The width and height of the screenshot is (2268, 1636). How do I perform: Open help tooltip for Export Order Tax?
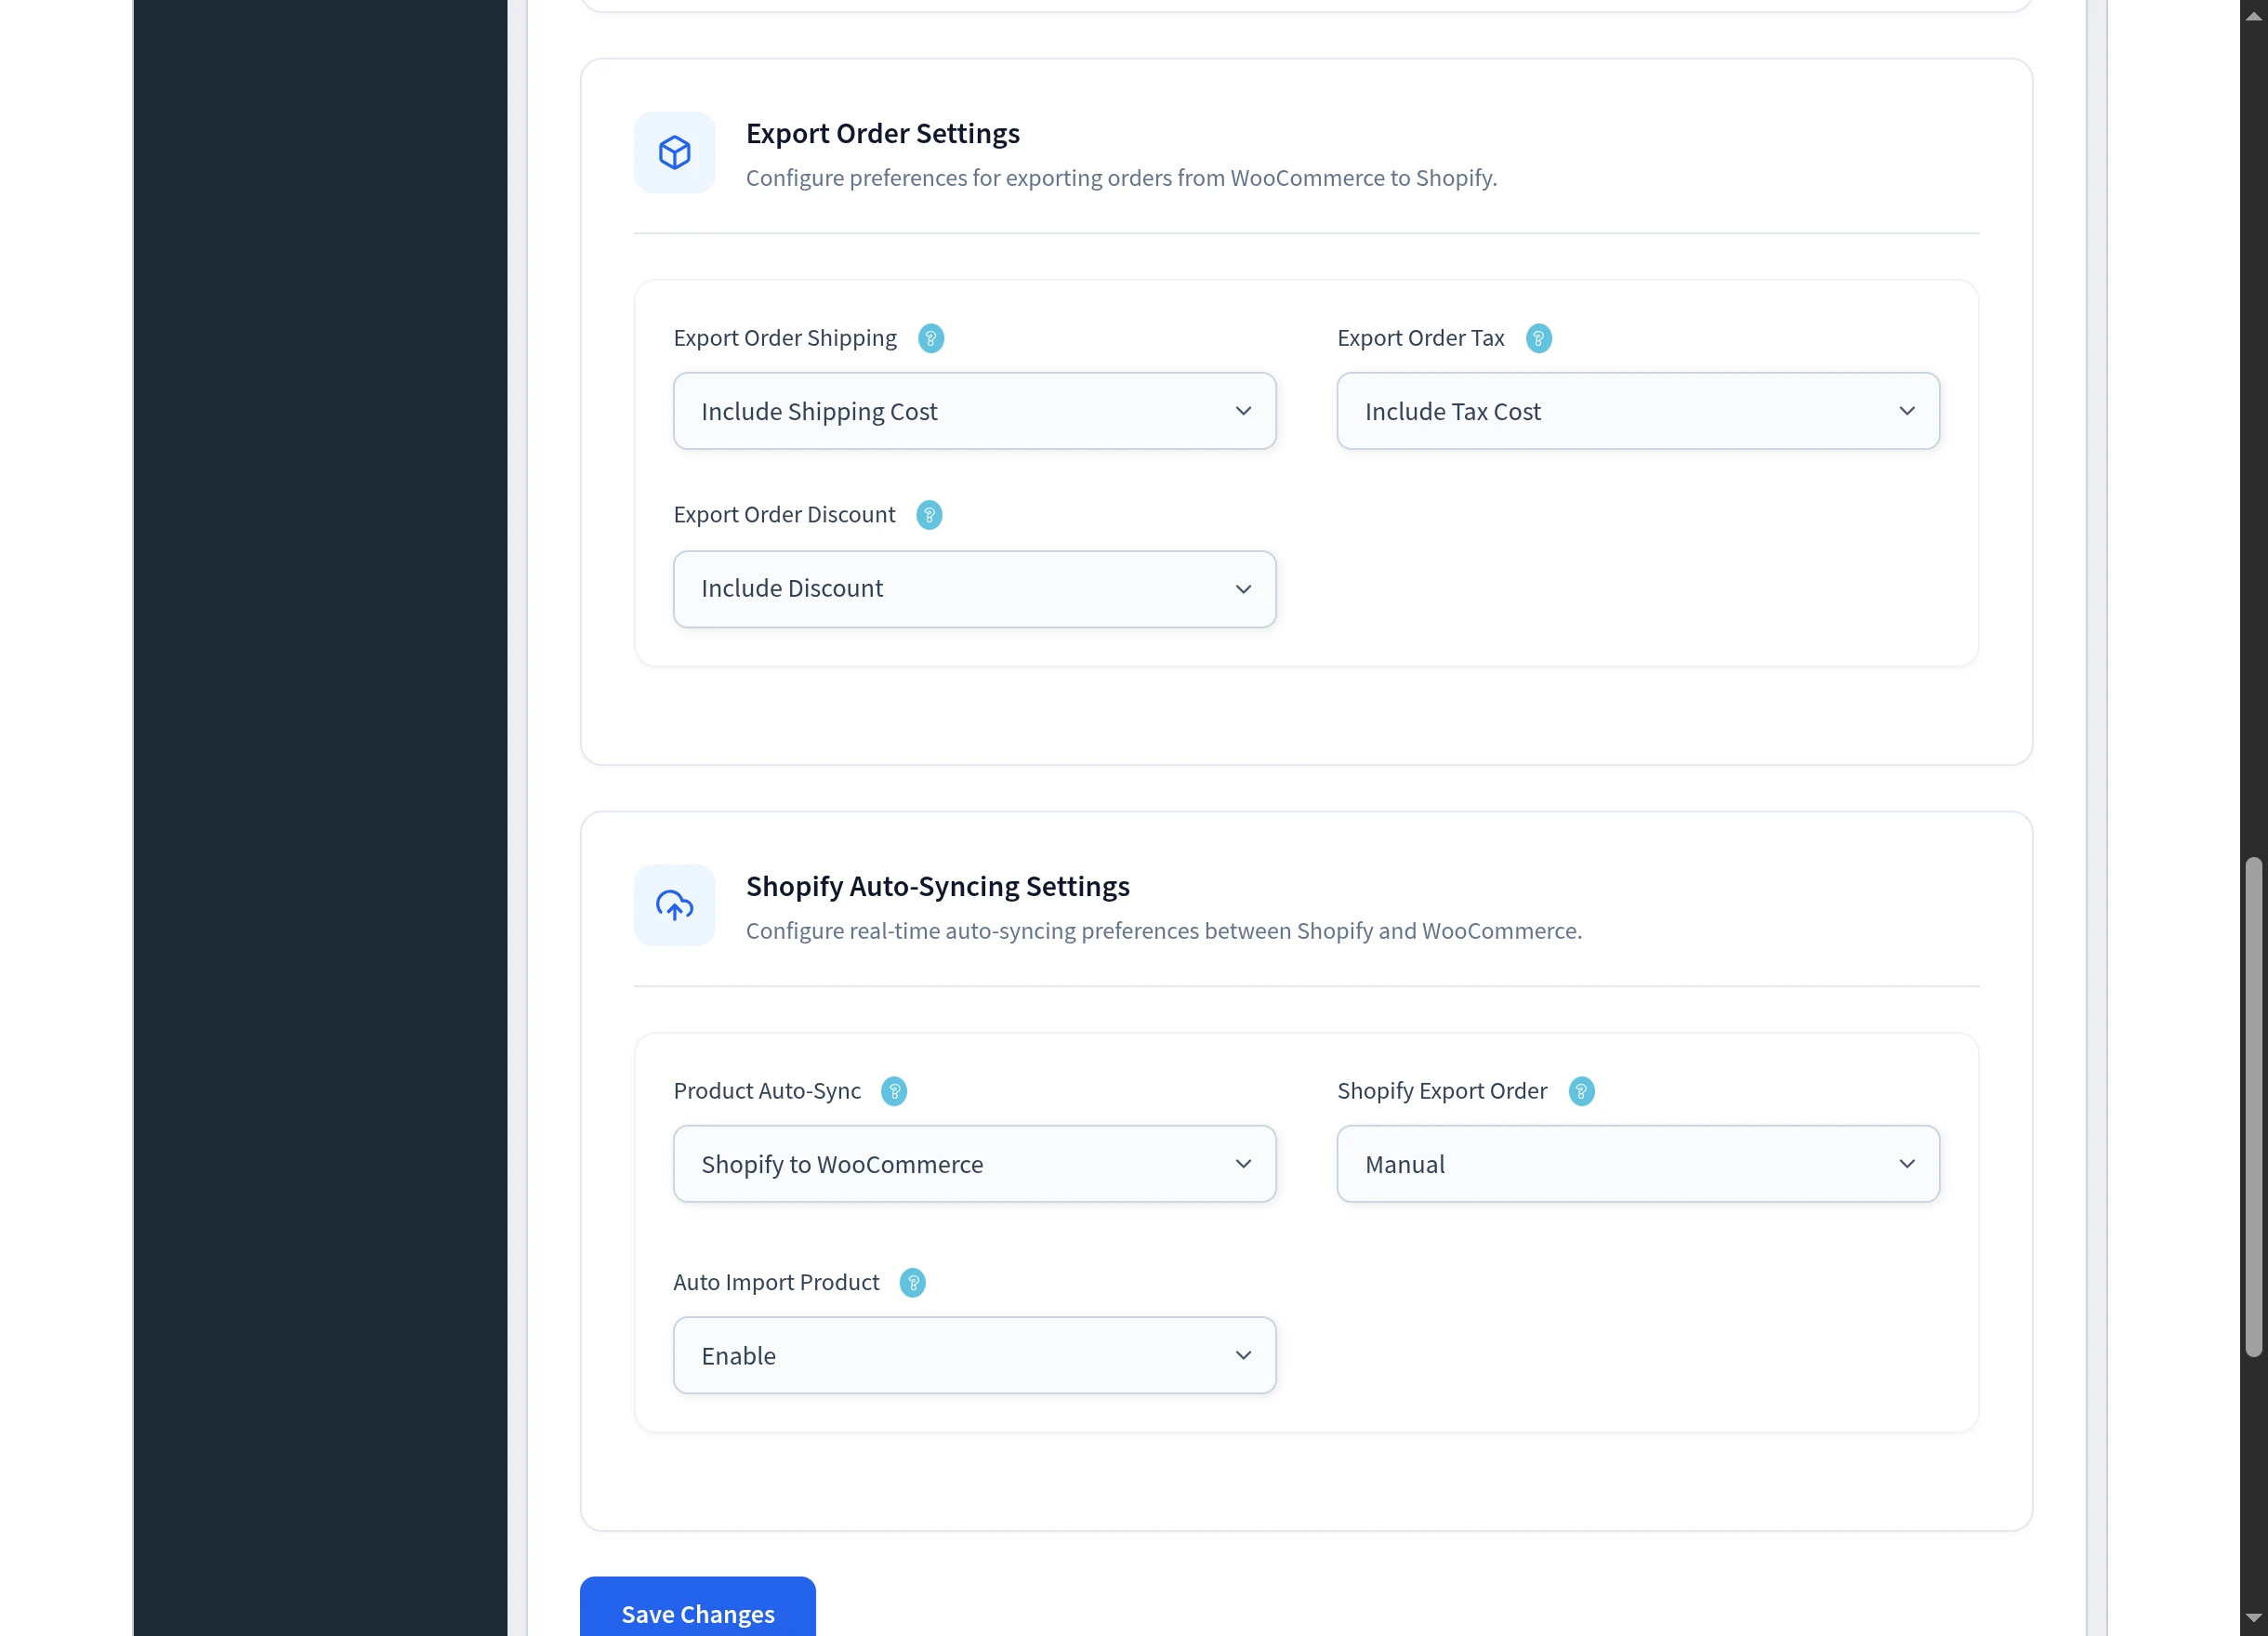coord(1539,338)
